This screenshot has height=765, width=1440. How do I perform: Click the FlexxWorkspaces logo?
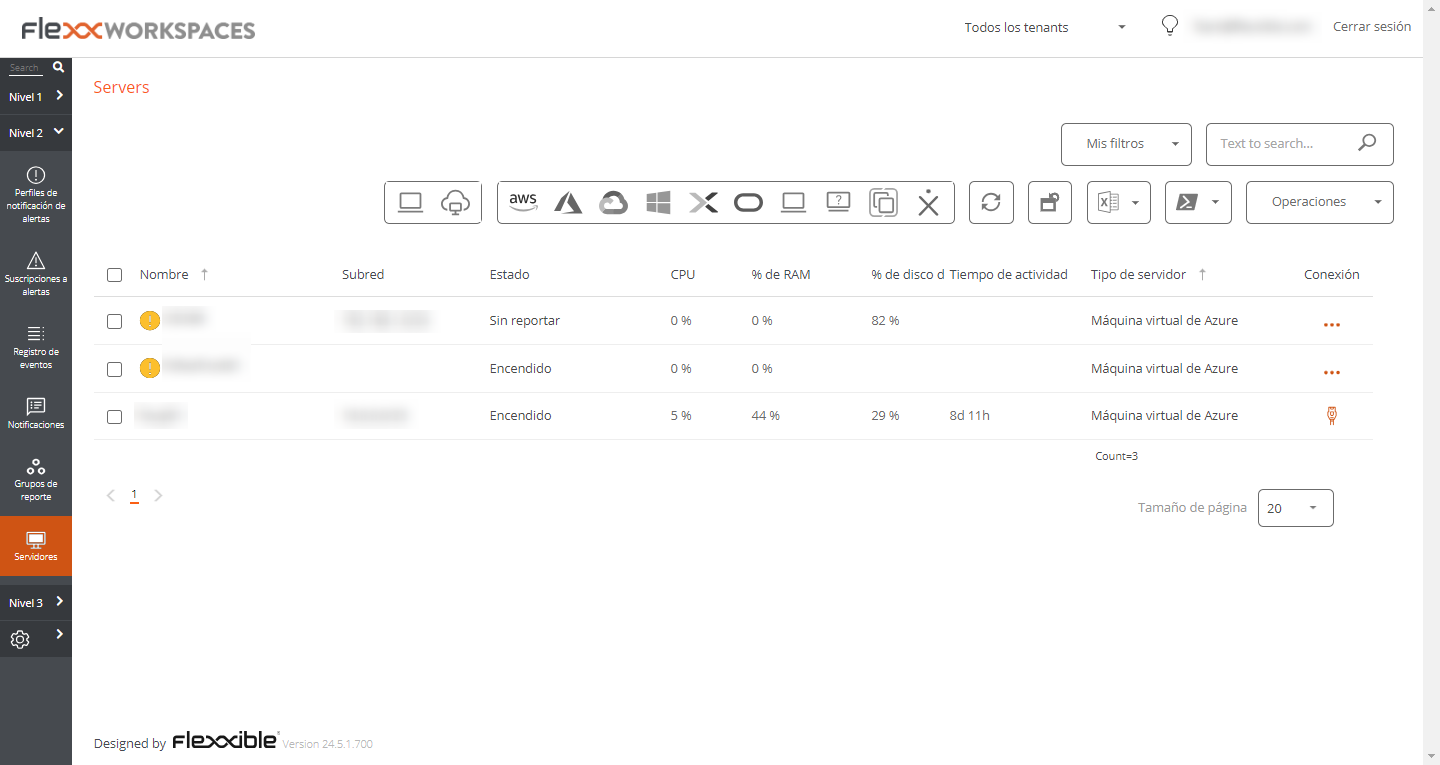tap(138, 30)
